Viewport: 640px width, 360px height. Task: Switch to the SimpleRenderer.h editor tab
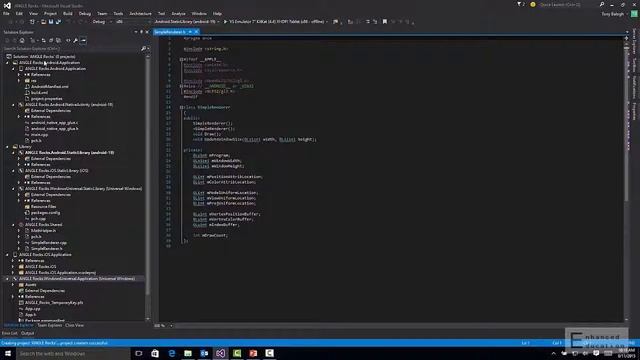170,32
